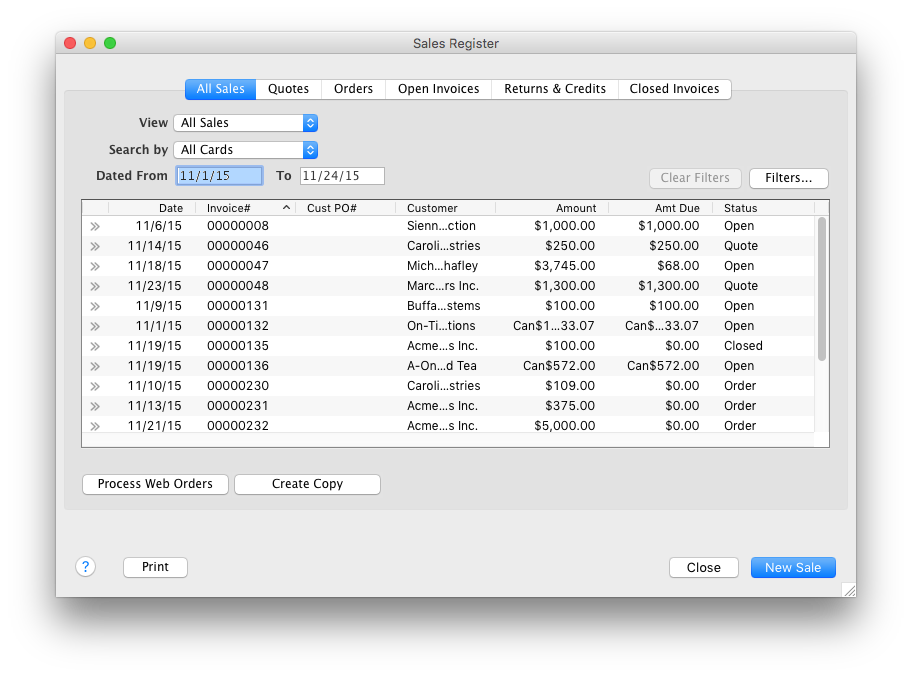Select customer A-On...d Tea

pyautogui.click(x=441, y=366)
